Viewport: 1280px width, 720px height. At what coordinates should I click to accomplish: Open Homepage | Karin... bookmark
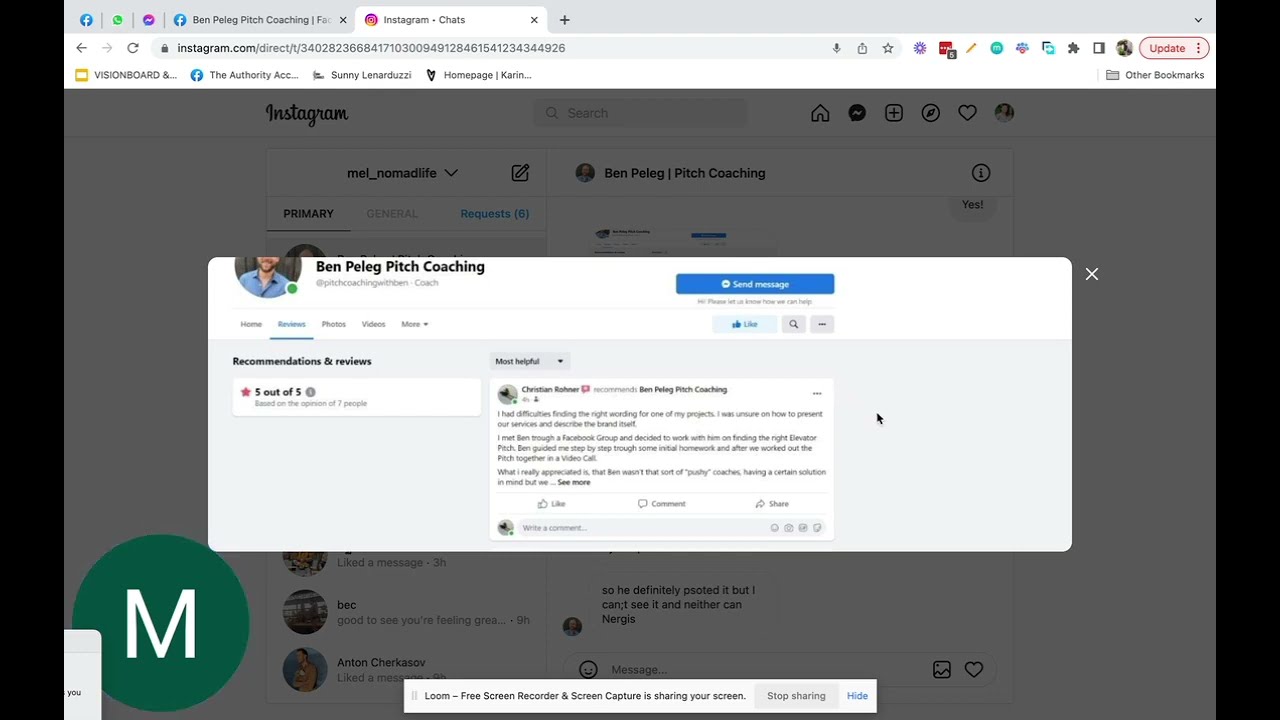[x=478, y=75]
